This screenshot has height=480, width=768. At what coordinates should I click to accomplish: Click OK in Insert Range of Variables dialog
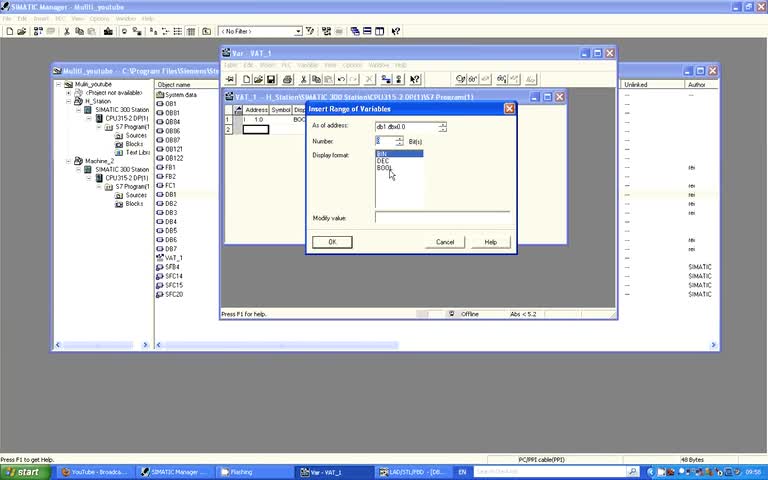pyautogui.click(x=332, y=242)
